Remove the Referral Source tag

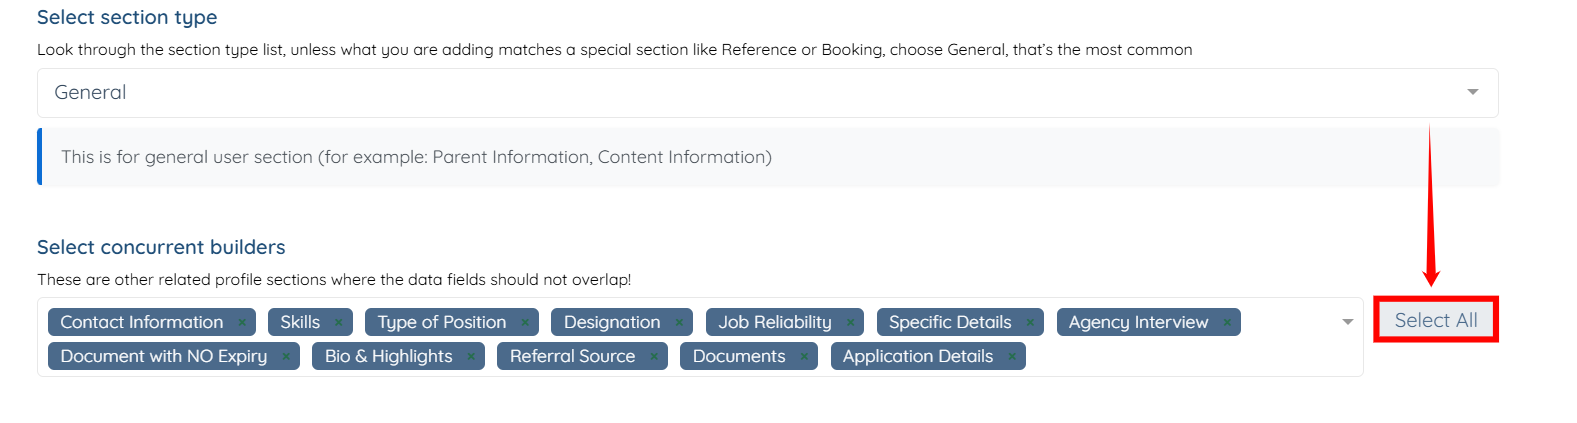click(x=654, y=357)
